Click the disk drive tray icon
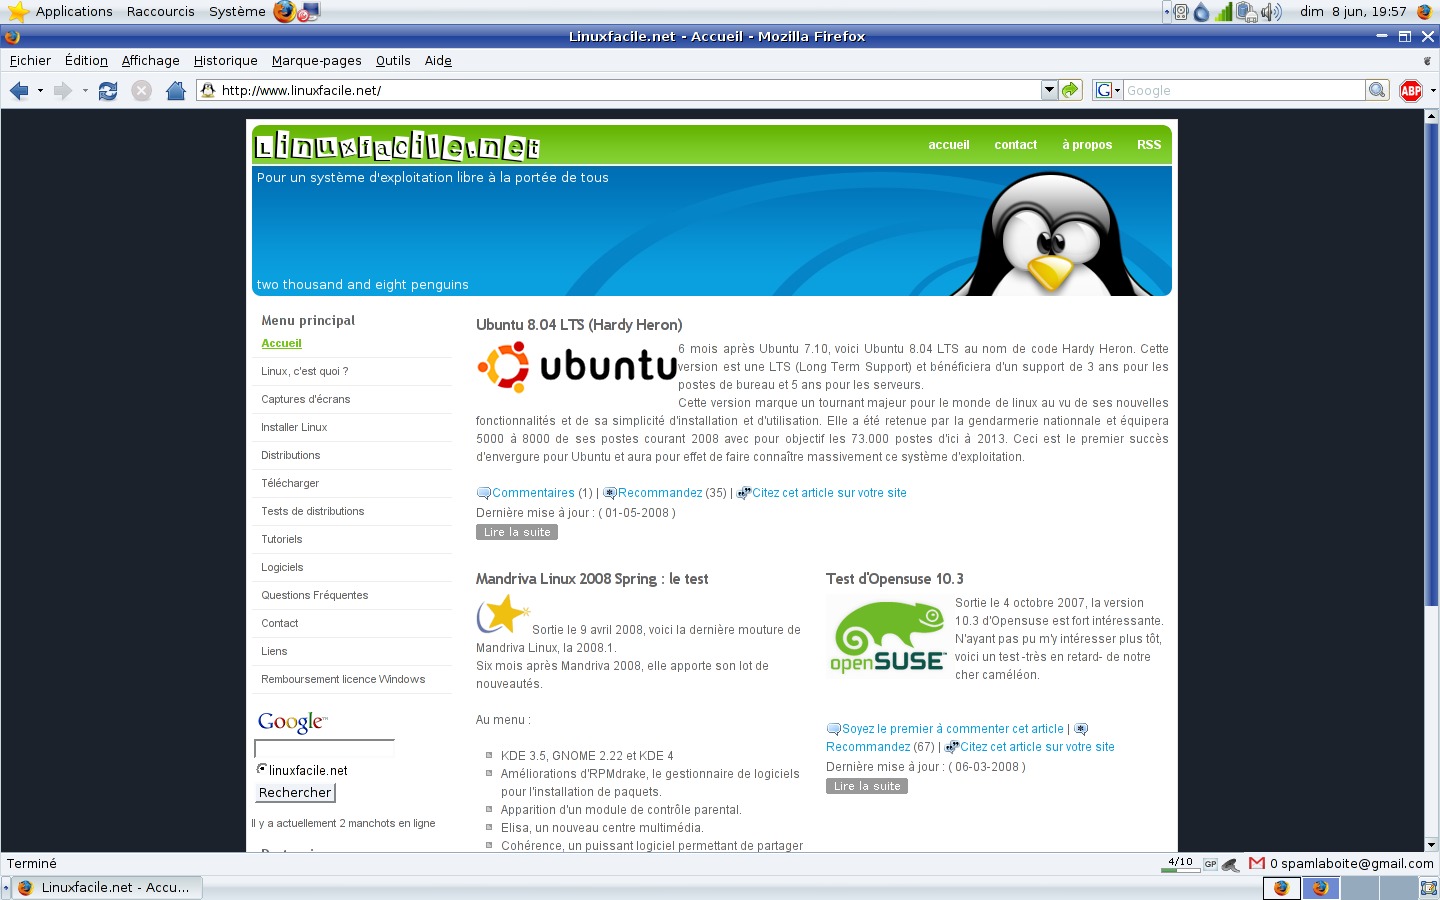Screen dimensions: 1440x900 1181,12
